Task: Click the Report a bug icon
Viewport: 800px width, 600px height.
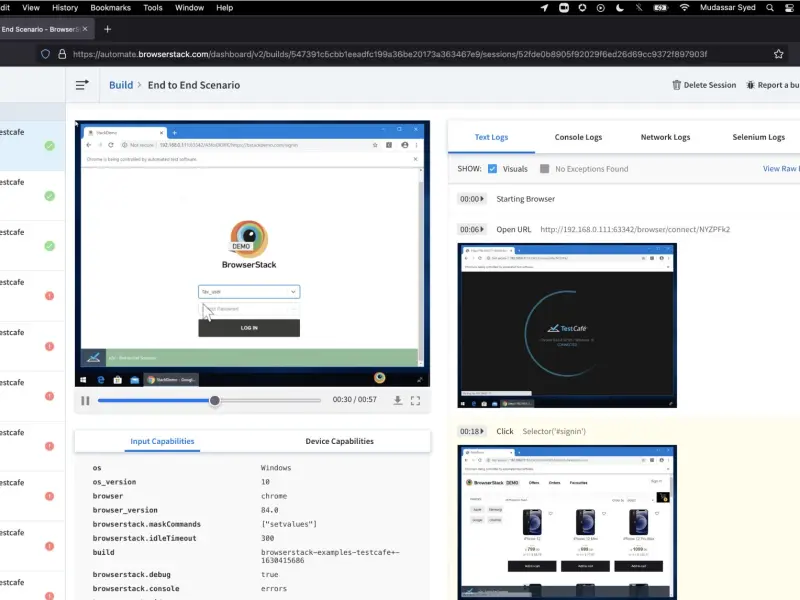Action: click(750, 85)
